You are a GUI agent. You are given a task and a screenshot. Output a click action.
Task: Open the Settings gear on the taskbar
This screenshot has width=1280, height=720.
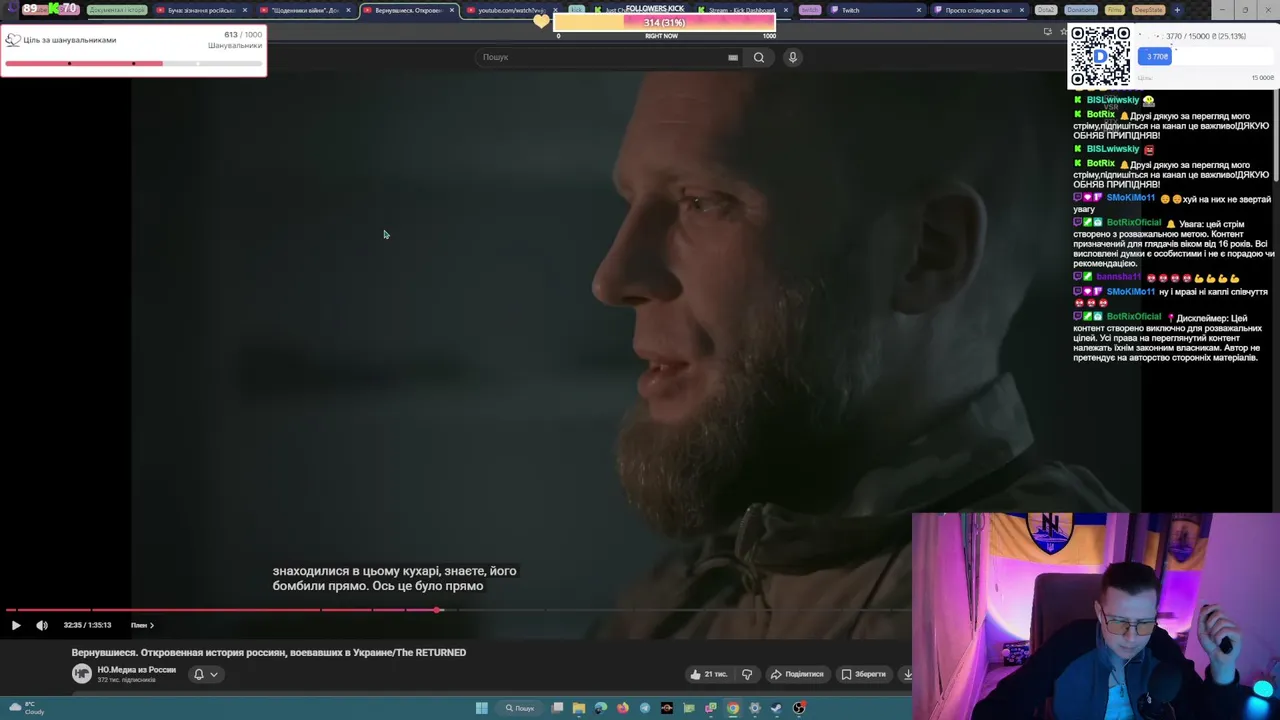coord(755,708)
